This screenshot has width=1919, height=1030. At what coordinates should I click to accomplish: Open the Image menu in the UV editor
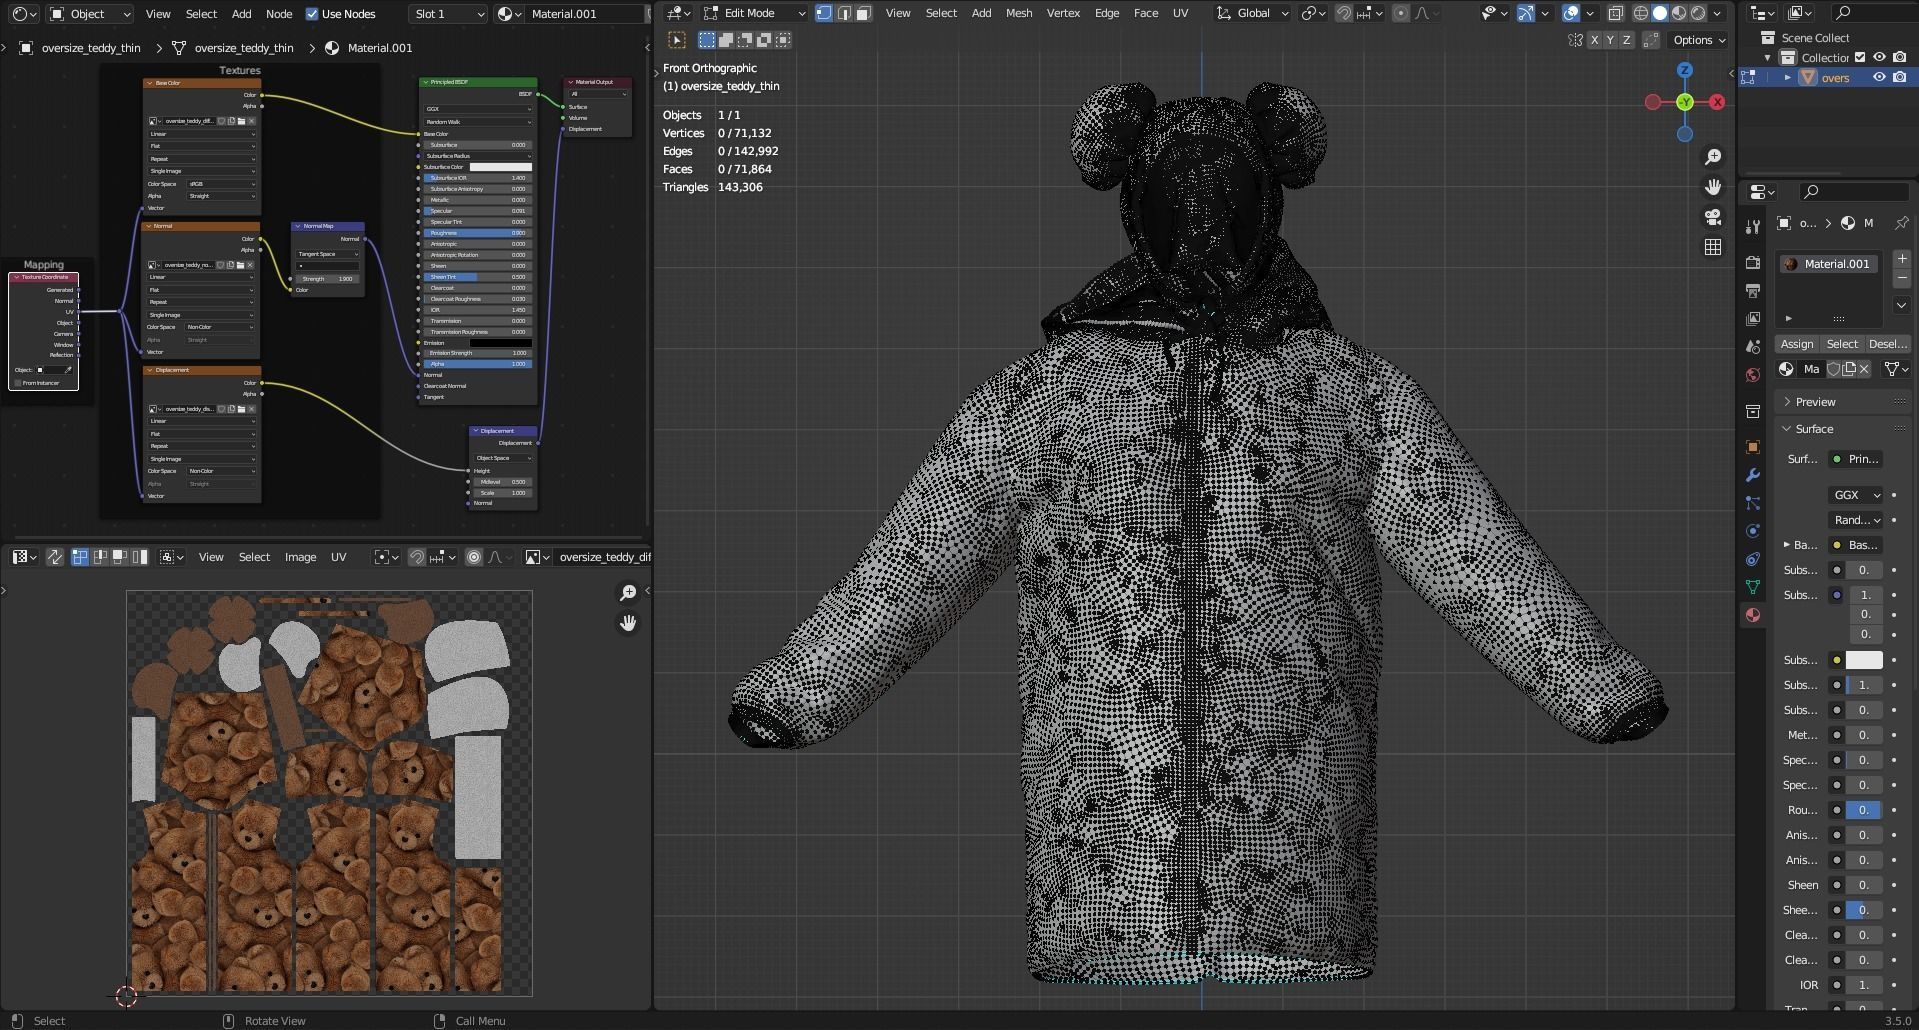pos(300,557)
